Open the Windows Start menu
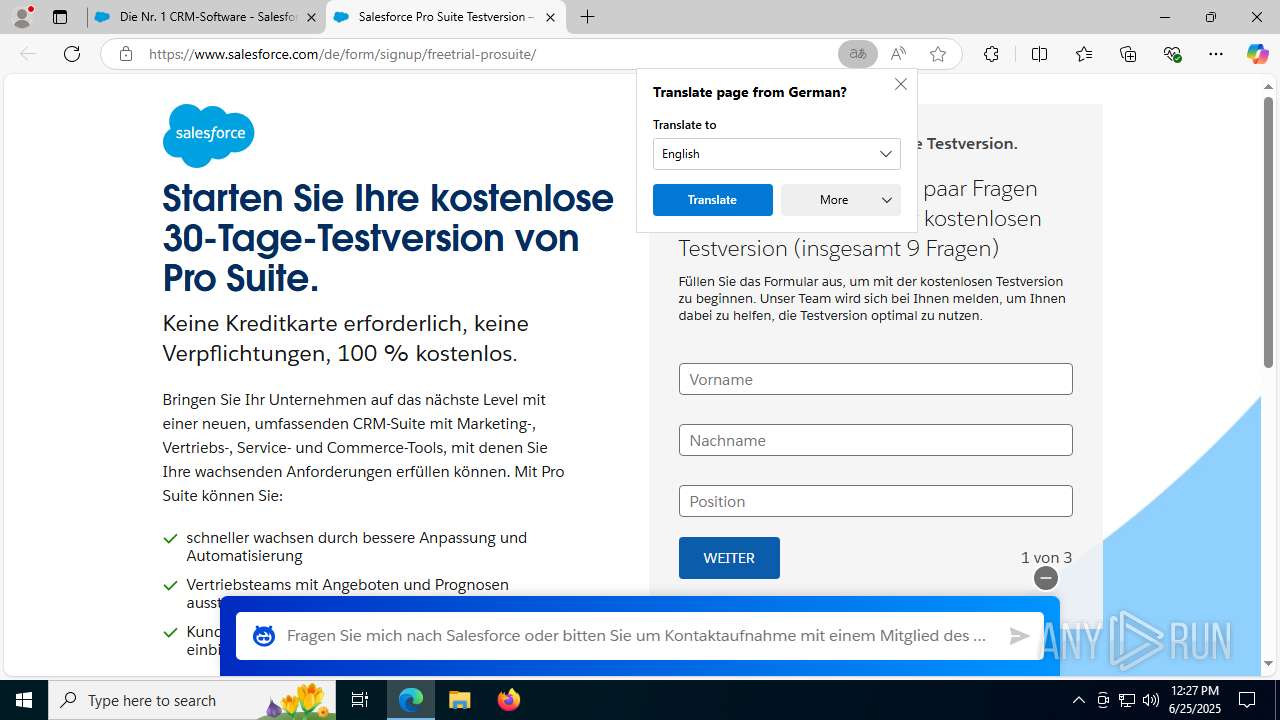The width and height of the screenshot is (1280, 720). click(x=24, y=700)
